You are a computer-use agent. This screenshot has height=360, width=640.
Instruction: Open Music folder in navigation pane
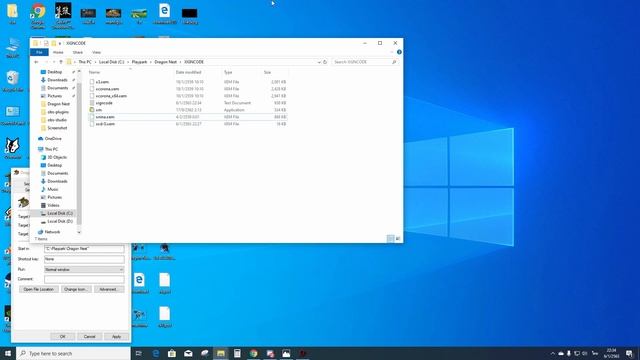point(52,189)
